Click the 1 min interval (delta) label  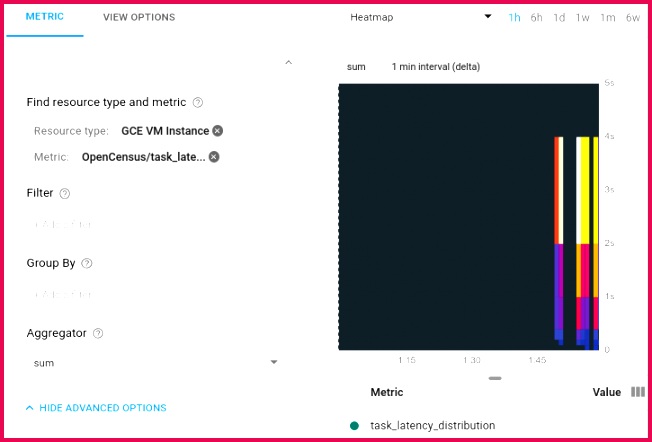click(436, 67)
